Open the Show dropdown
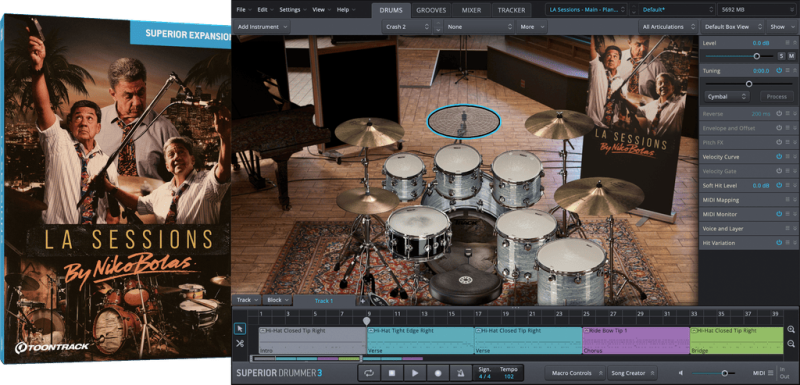The width and height of the screenshot is (800, 385). coord(781,27)
